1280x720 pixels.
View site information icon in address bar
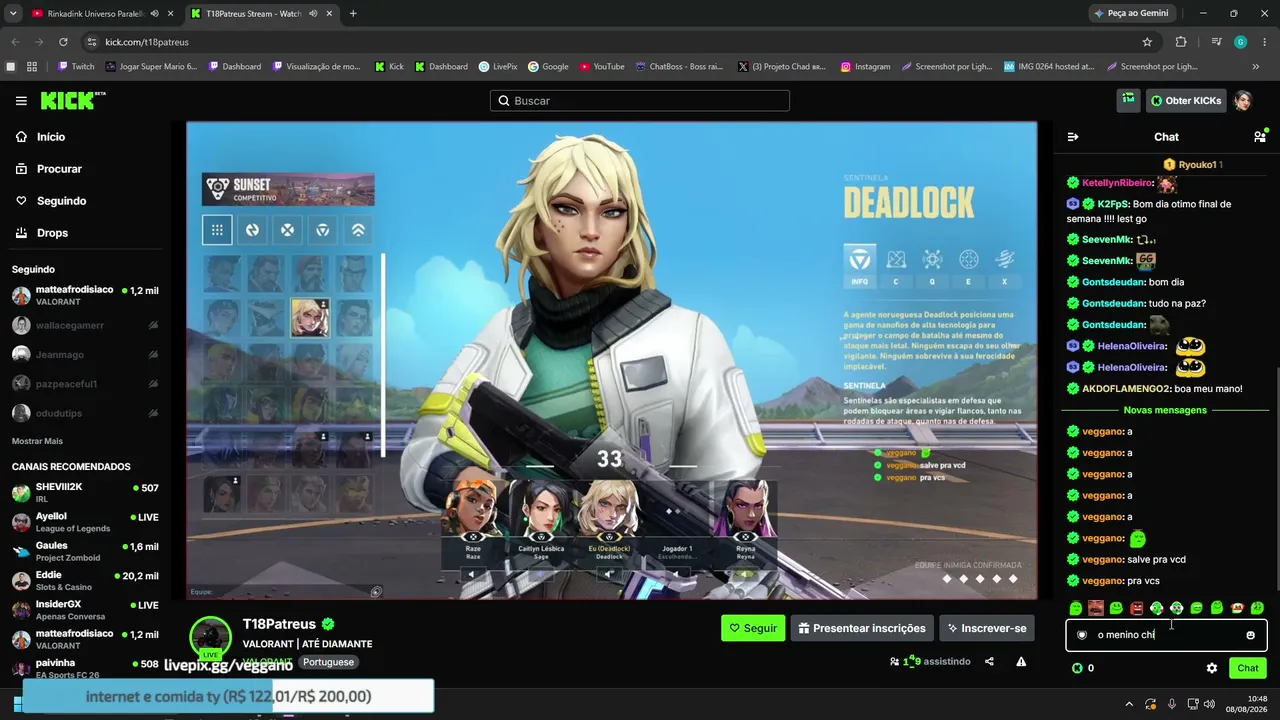pyautogui.click(x=92, y=42)
